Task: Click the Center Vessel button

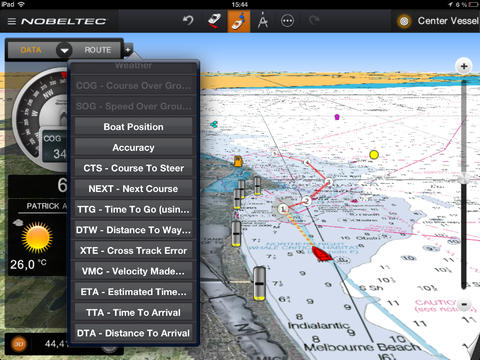Action: 438,21
